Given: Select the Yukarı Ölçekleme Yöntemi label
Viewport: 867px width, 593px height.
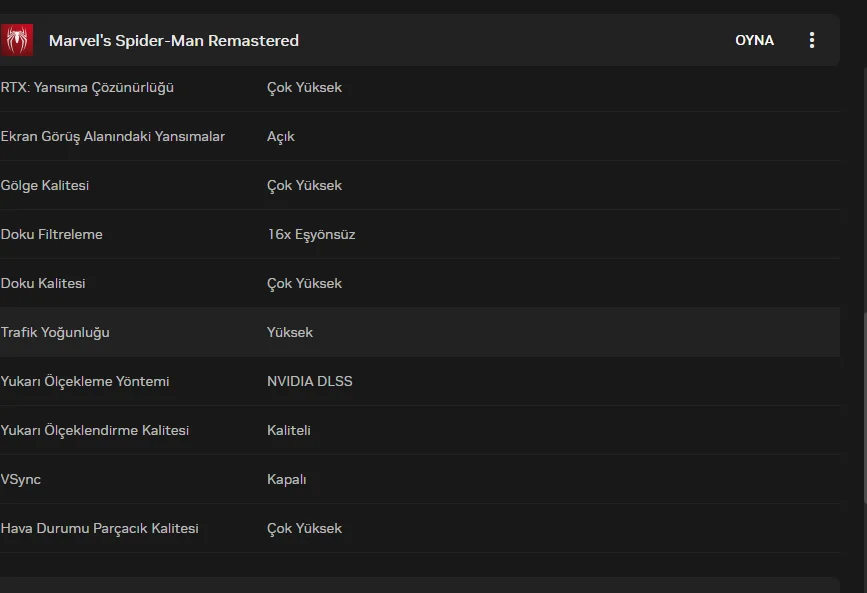Looking at the screenshot, I should click(x=85, y=381).
